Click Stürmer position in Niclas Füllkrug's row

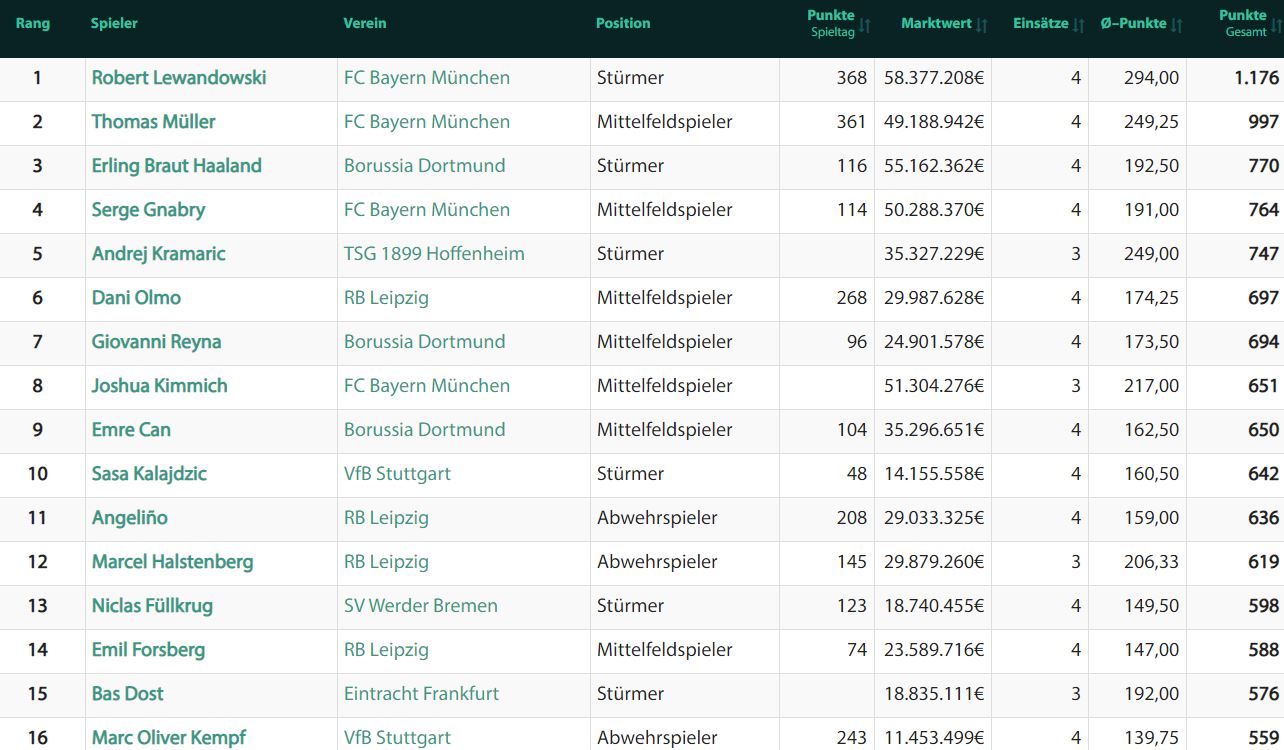[x=630, y=606]
